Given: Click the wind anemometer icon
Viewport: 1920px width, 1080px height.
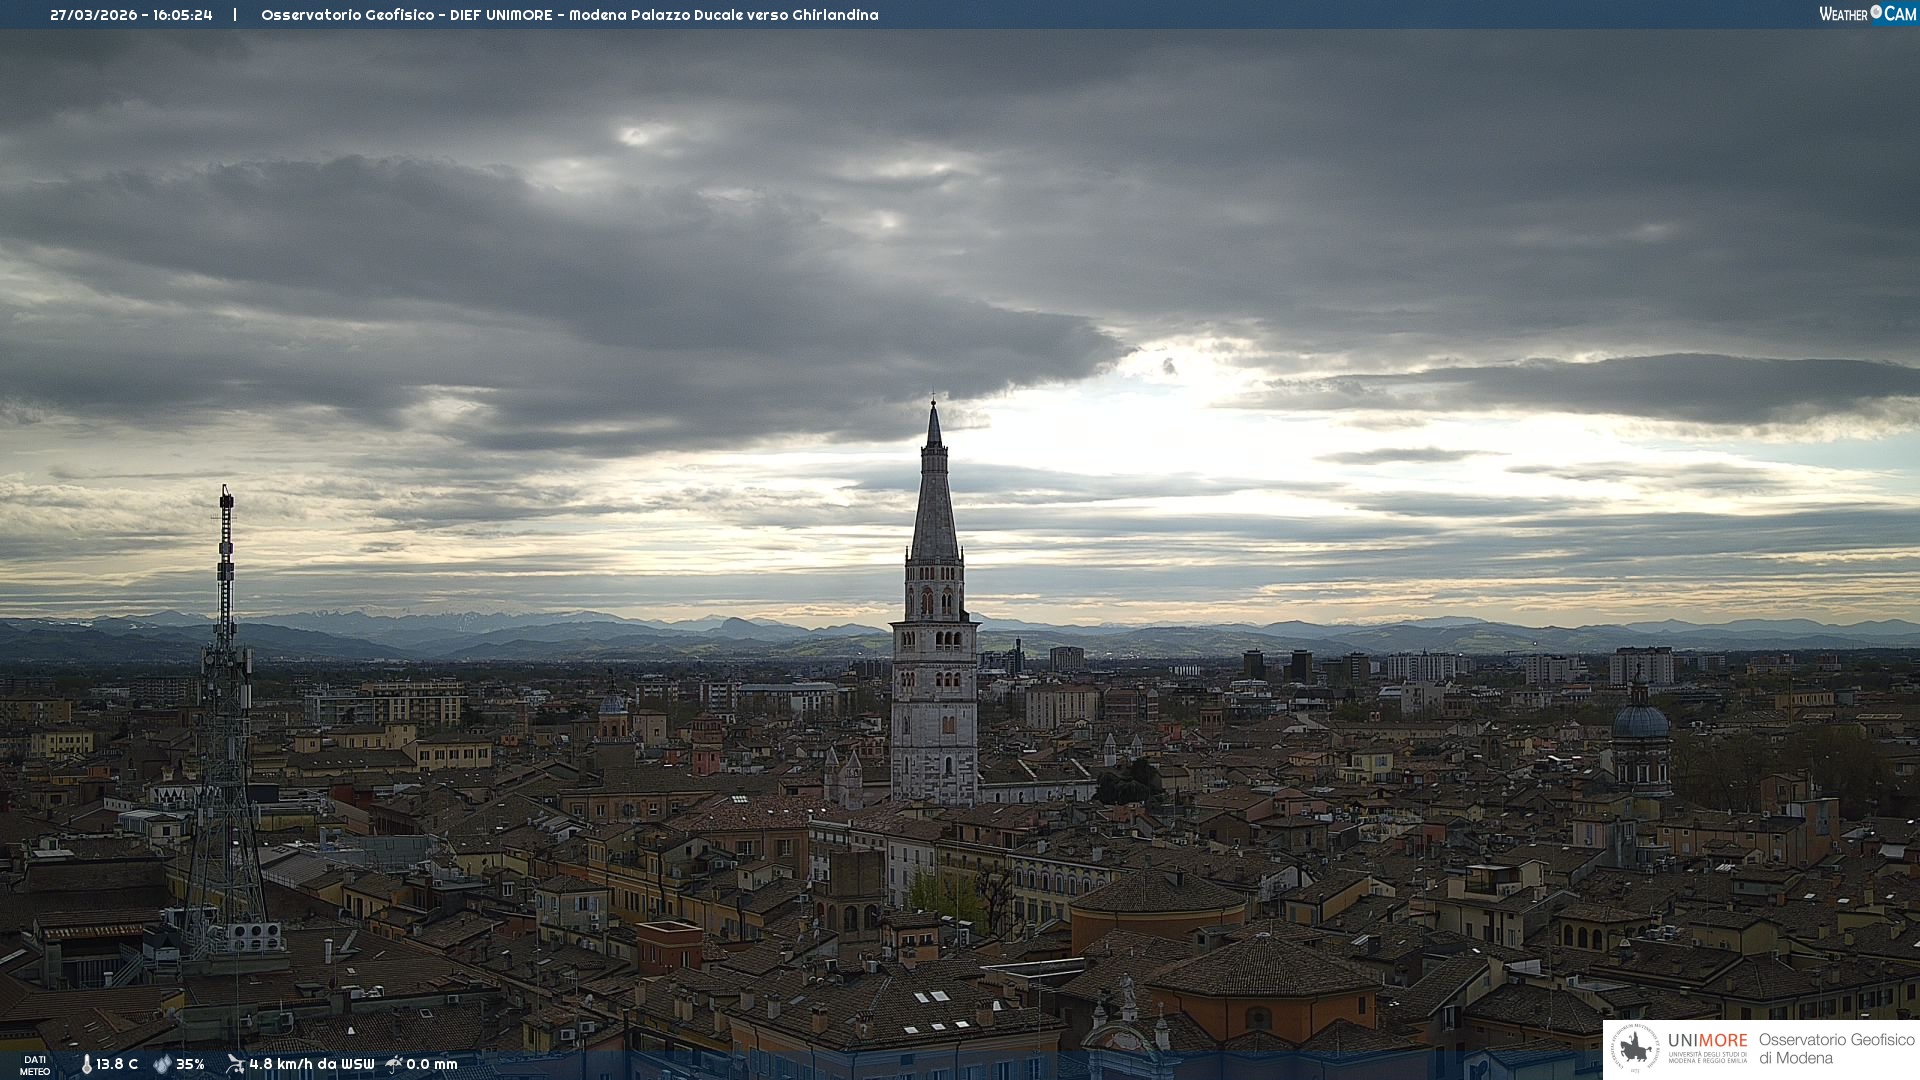Looking at the screenshot, I should click(235, 1064).
